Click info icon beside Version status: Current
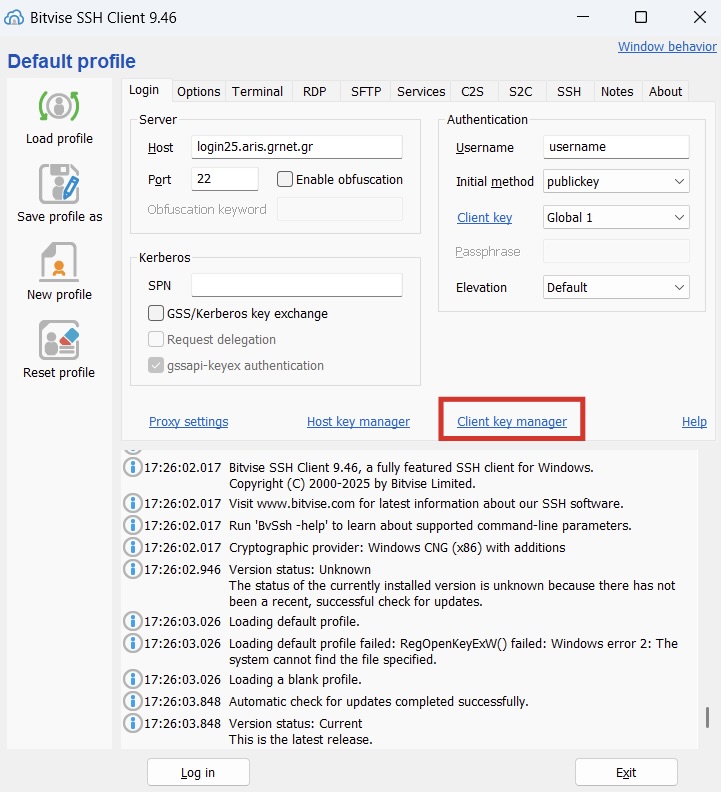The image size is (721, 792). click(x=132, y=723)
